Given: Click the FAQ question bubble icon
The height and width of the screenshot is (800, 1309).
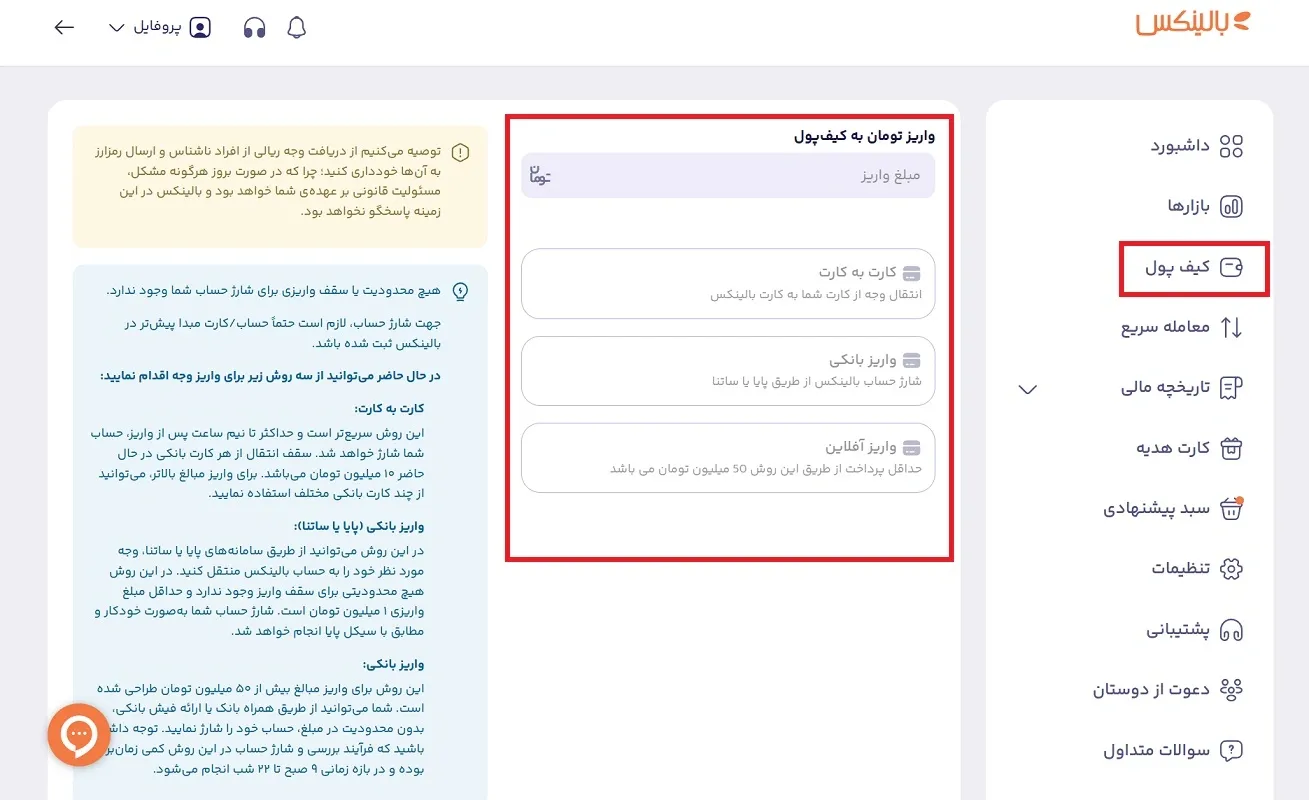Looking at the screenshot, I should tap(1232, 750).
